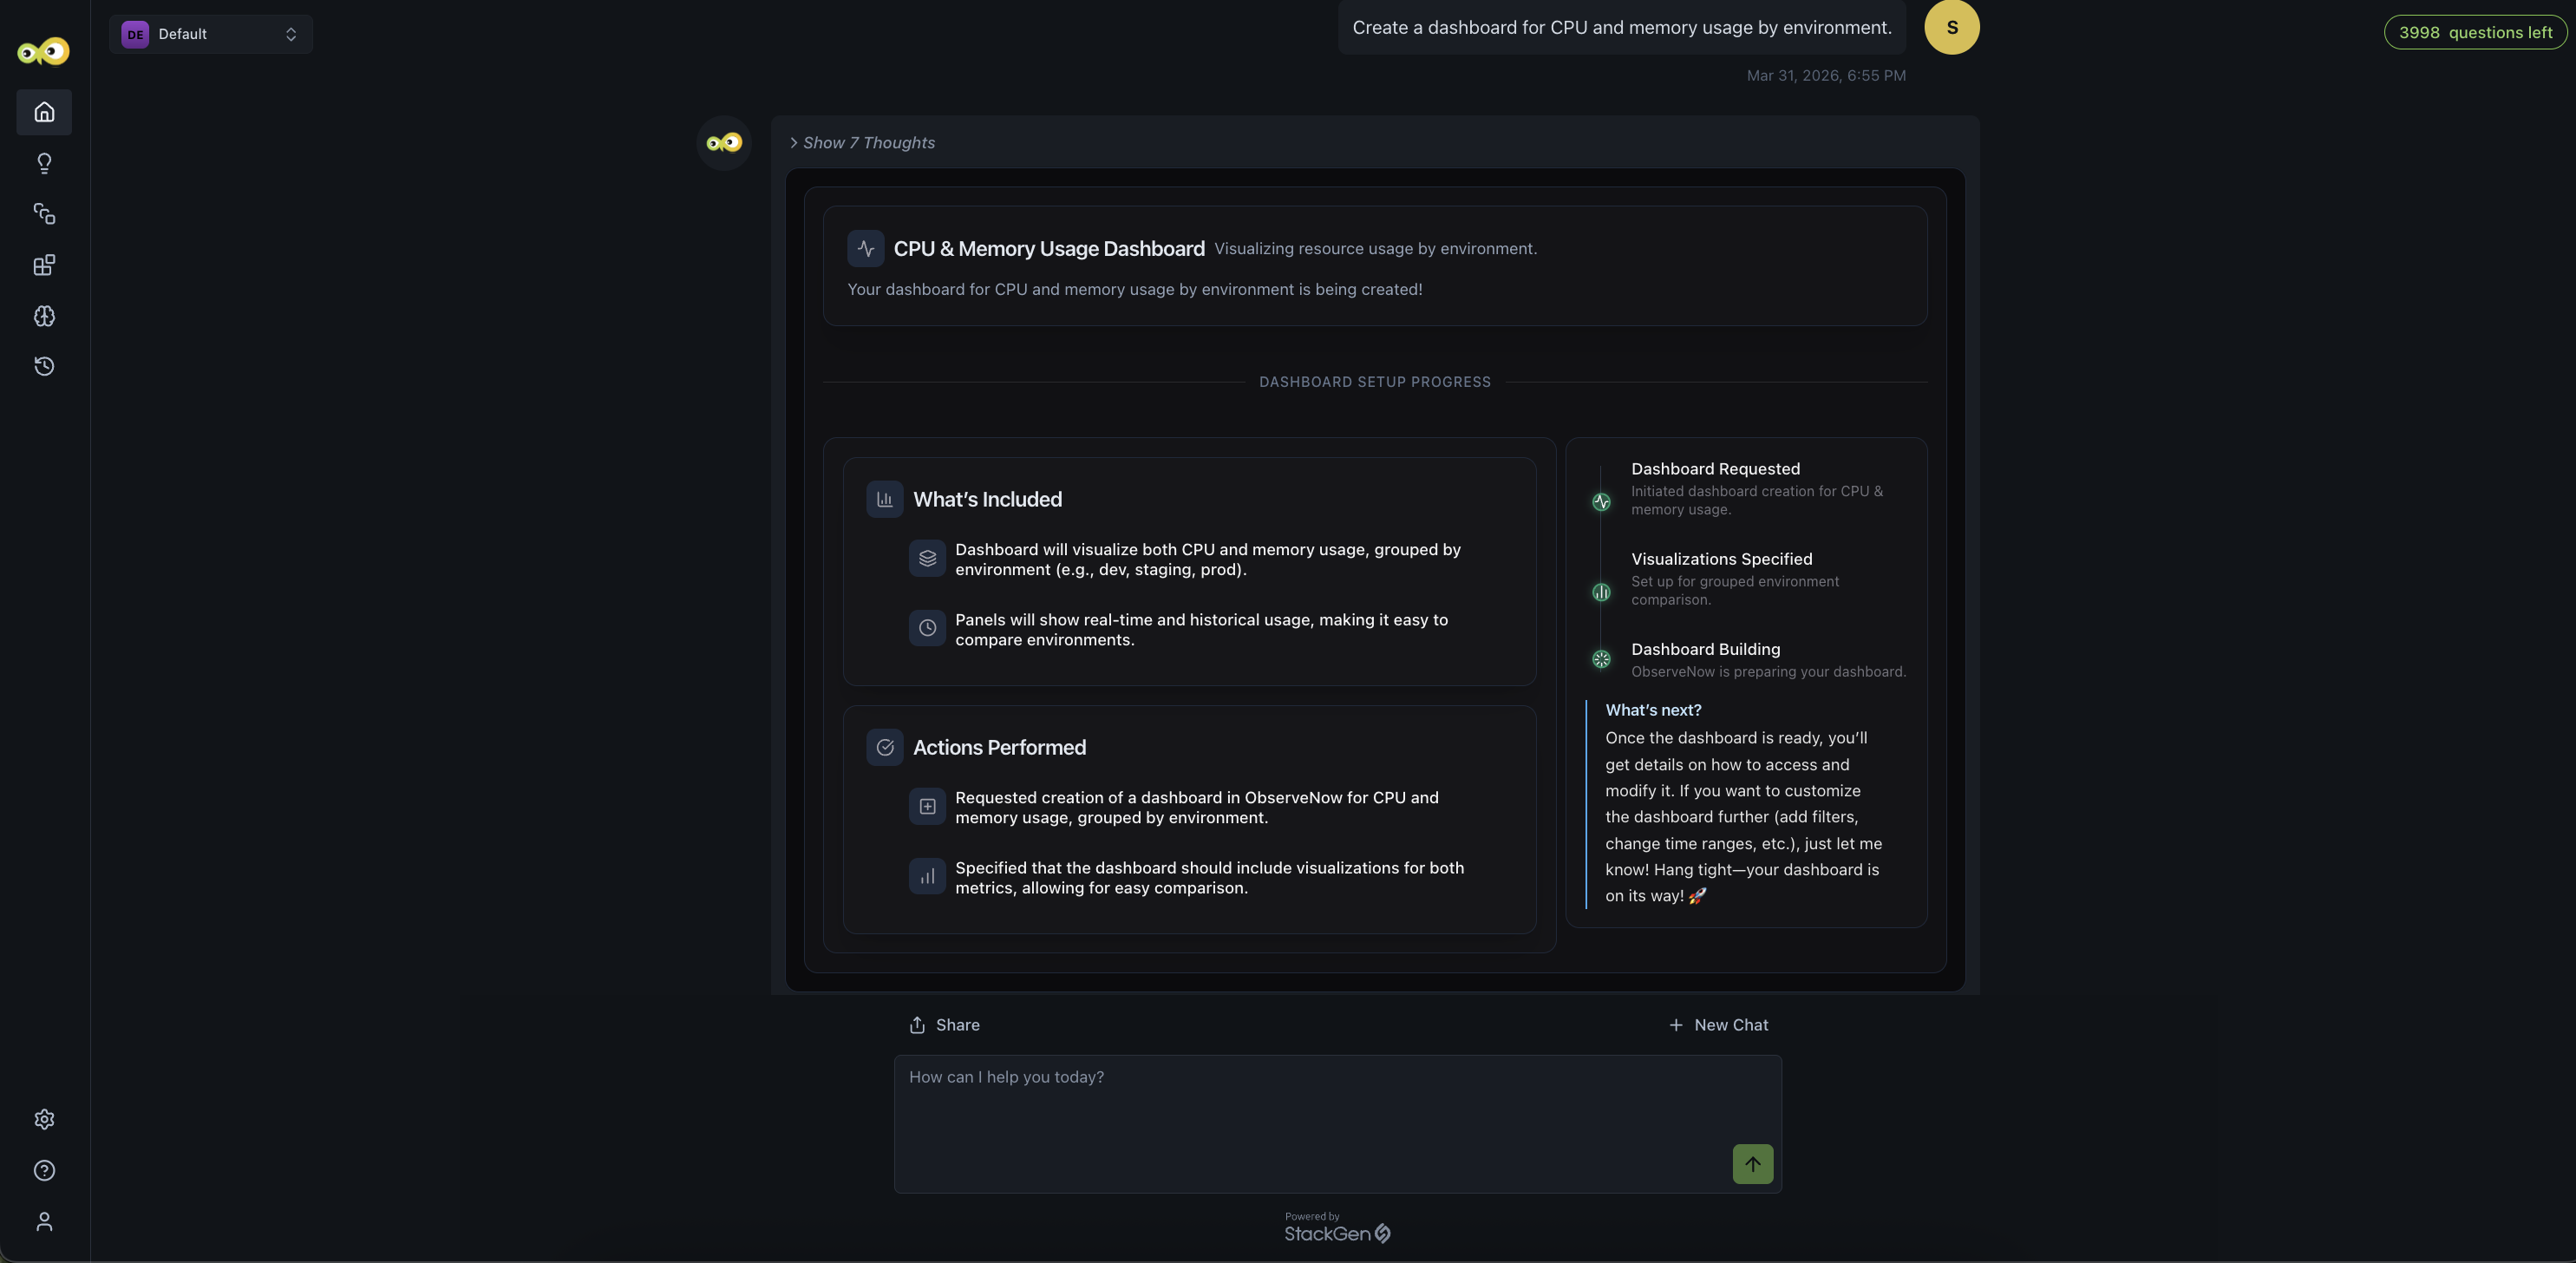The image size is (2576, 1263).
Task: Open the user profile sidebar icon
Action: (44, 1221)
